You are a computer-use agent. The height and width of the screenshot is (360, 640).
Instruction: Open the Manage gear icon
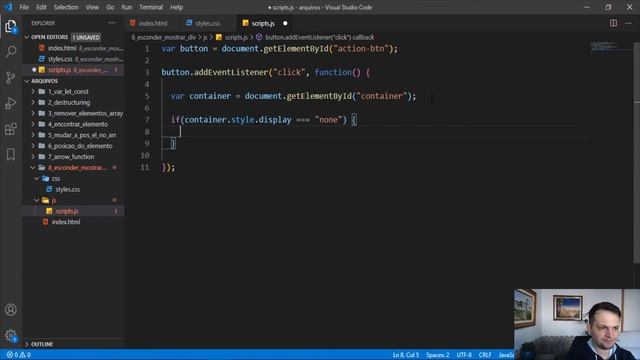pos(11,336)
